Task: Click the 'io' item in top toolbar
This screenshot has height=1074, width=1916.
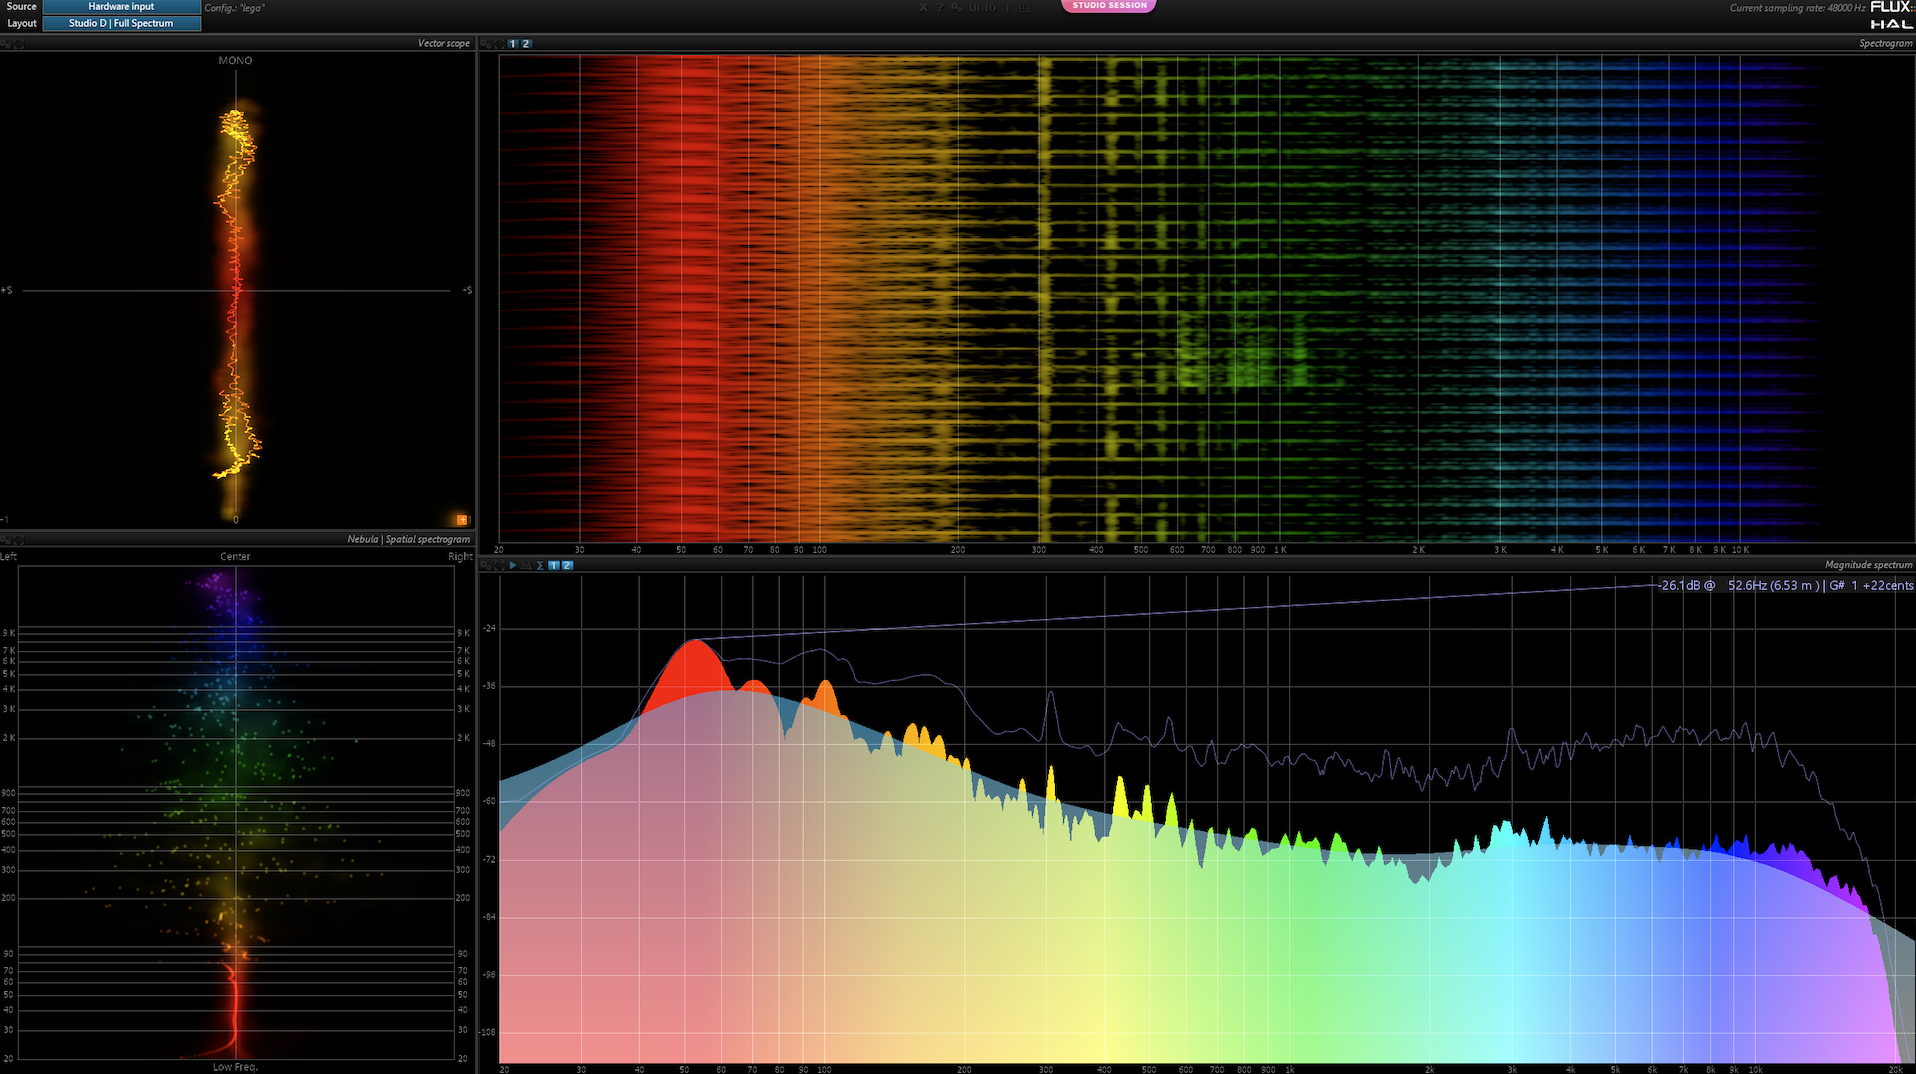Action: [990, 8]
